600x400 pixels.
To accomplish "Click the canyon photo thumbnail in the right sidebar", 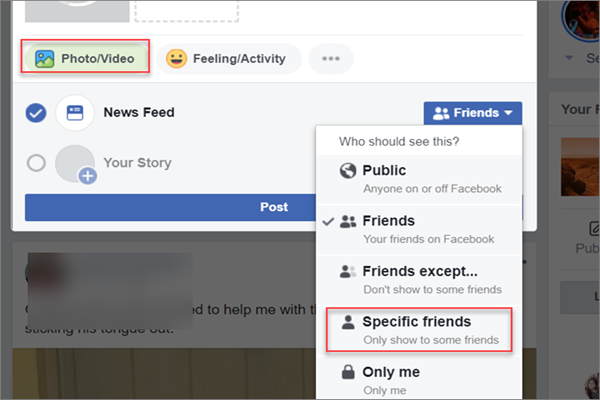I will pos(580,167).
